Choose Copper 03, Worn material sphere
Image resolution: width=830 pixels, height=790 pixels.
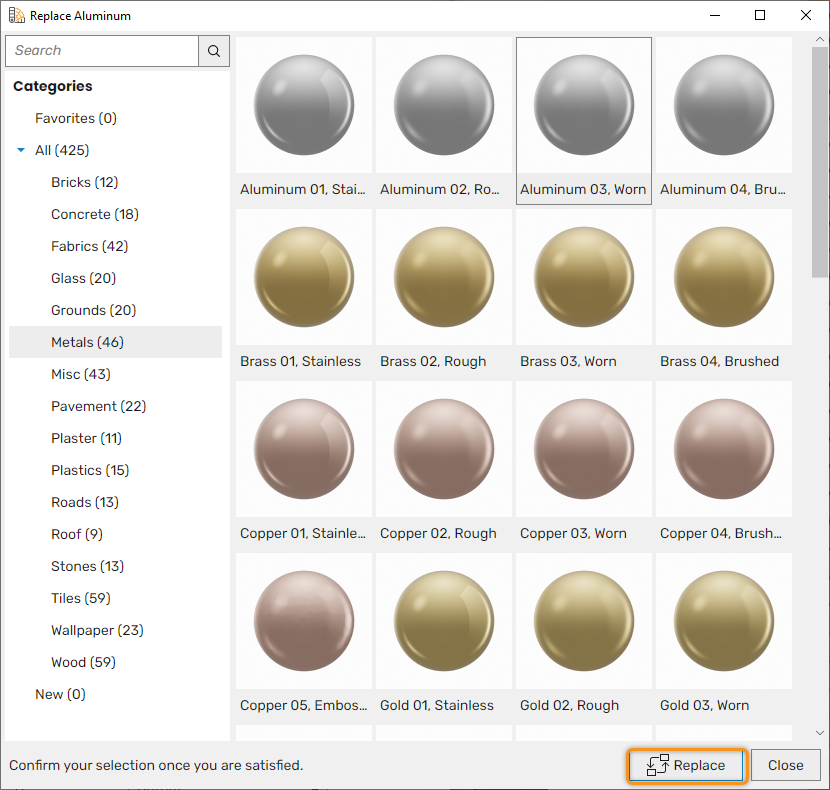[584, 449]
